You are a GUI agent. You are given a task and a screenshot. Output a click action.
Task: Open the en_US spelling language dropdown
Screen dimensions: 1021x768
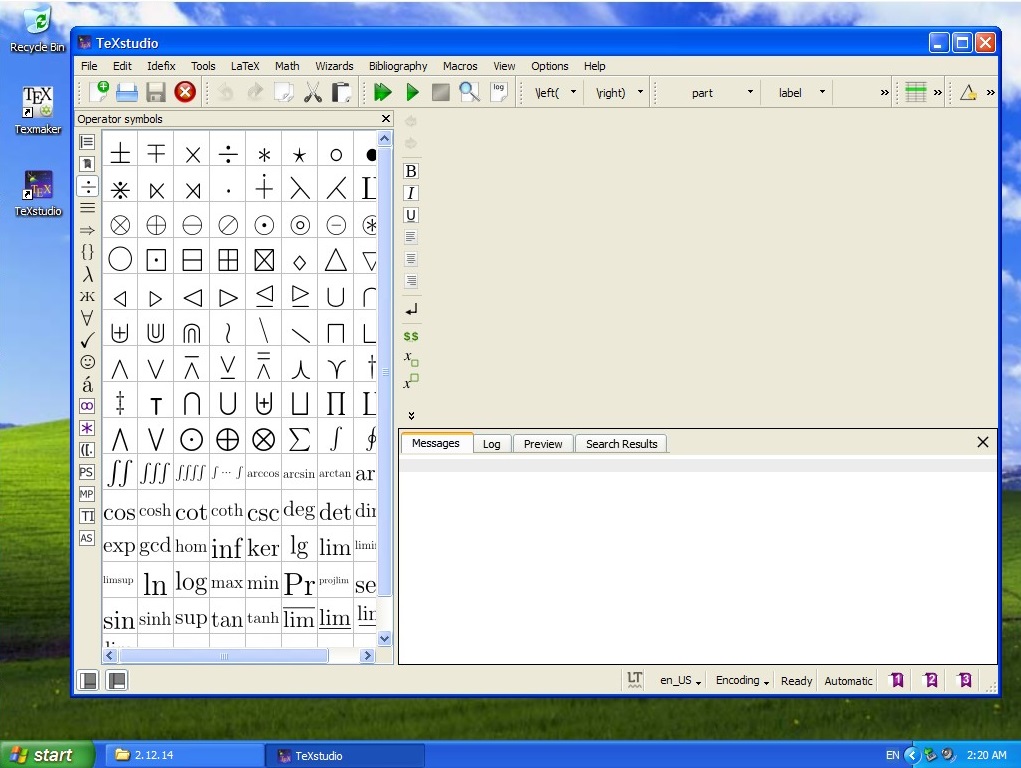coord(680,681)
